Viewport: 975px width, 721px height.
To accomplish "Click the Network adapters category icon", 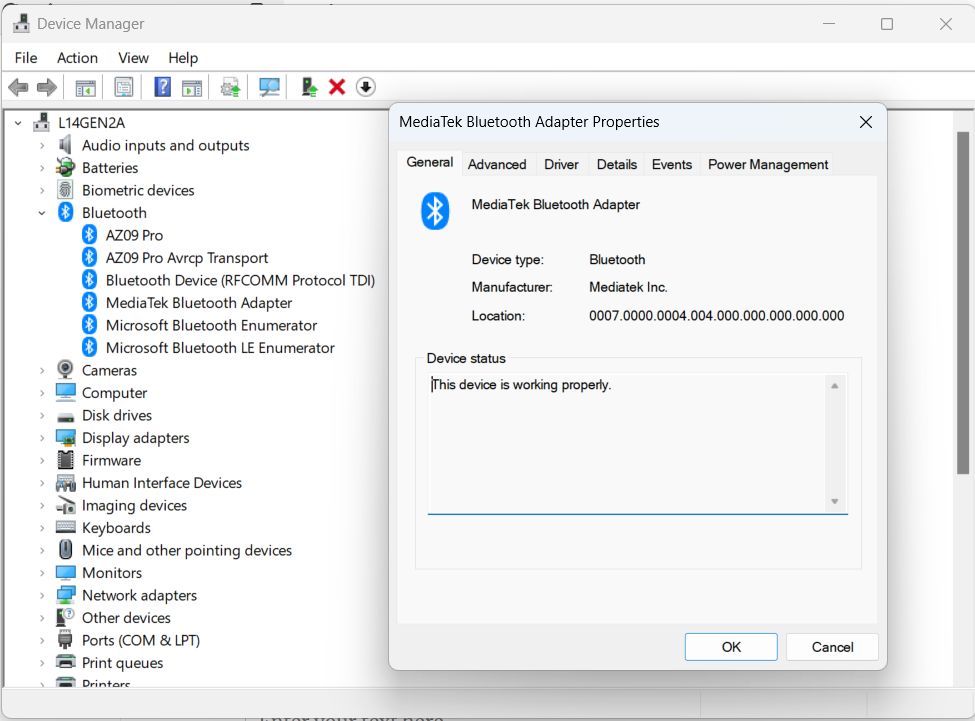I will click(x=65, y=595).
